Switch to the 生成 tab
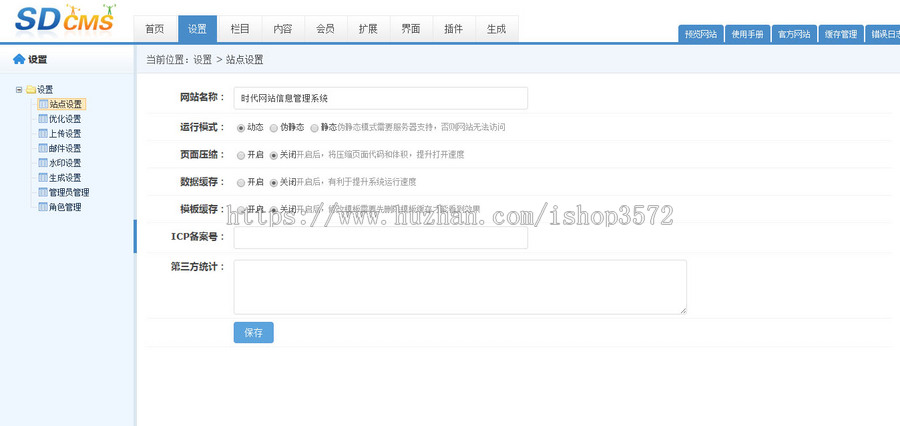Image resolution: width=900 pixels, height=426 pixels. [x=496, y=29]
